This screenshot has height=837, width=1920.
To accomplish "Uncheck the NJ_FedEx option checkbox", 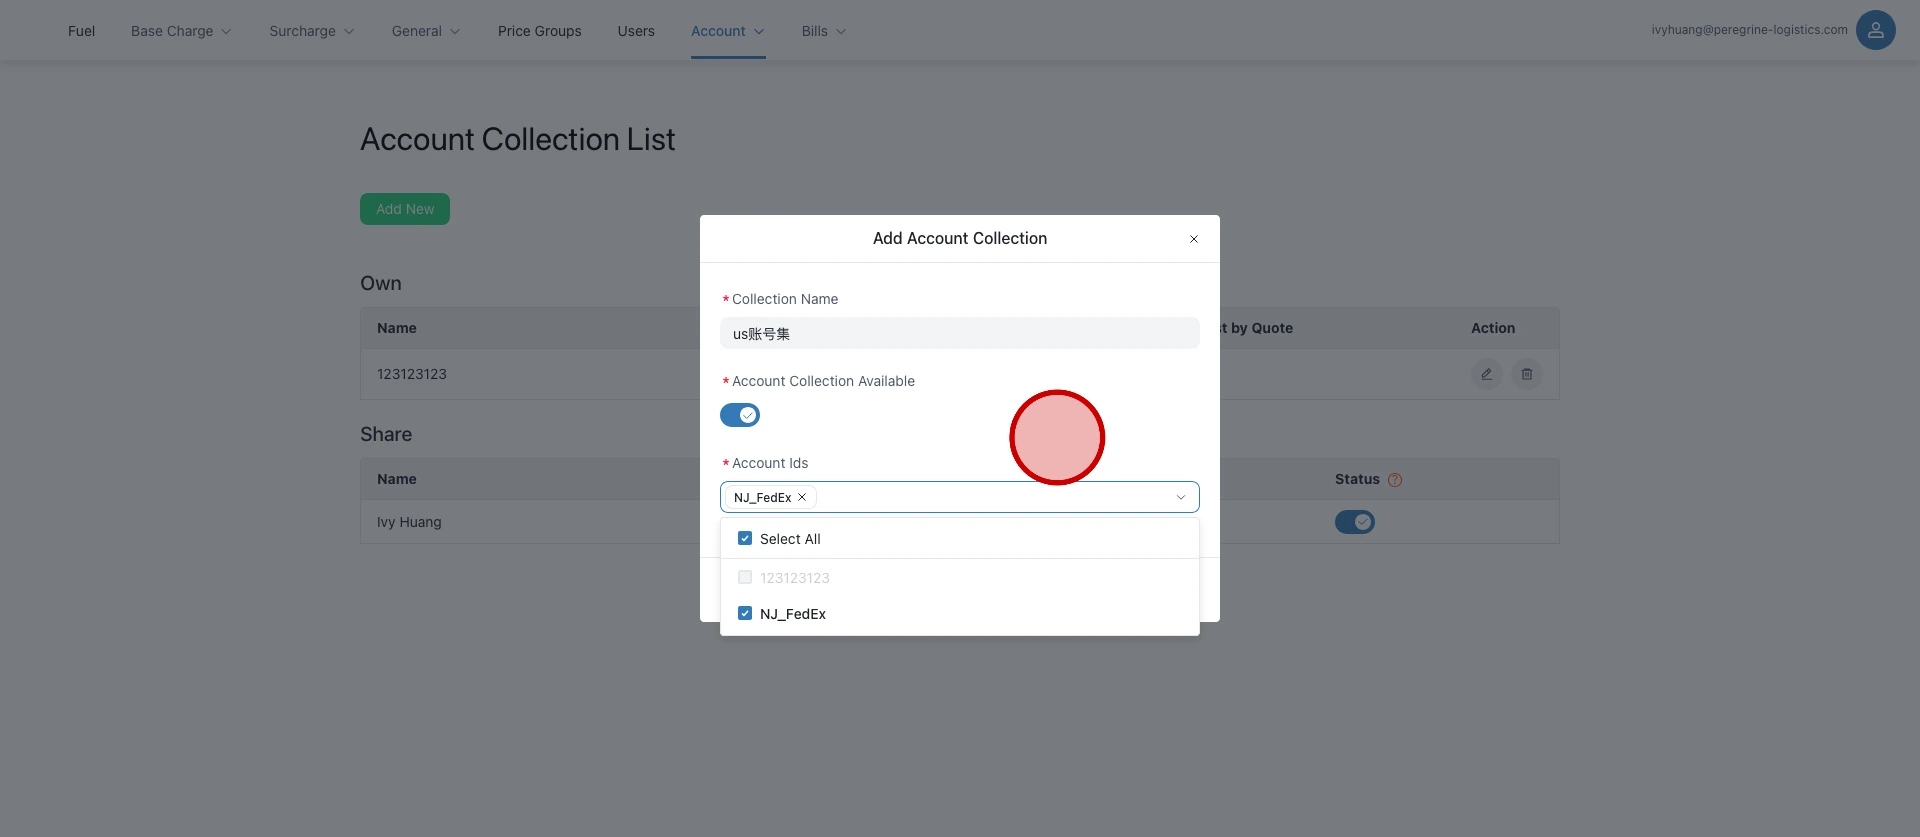I will [x=745, y=614].
